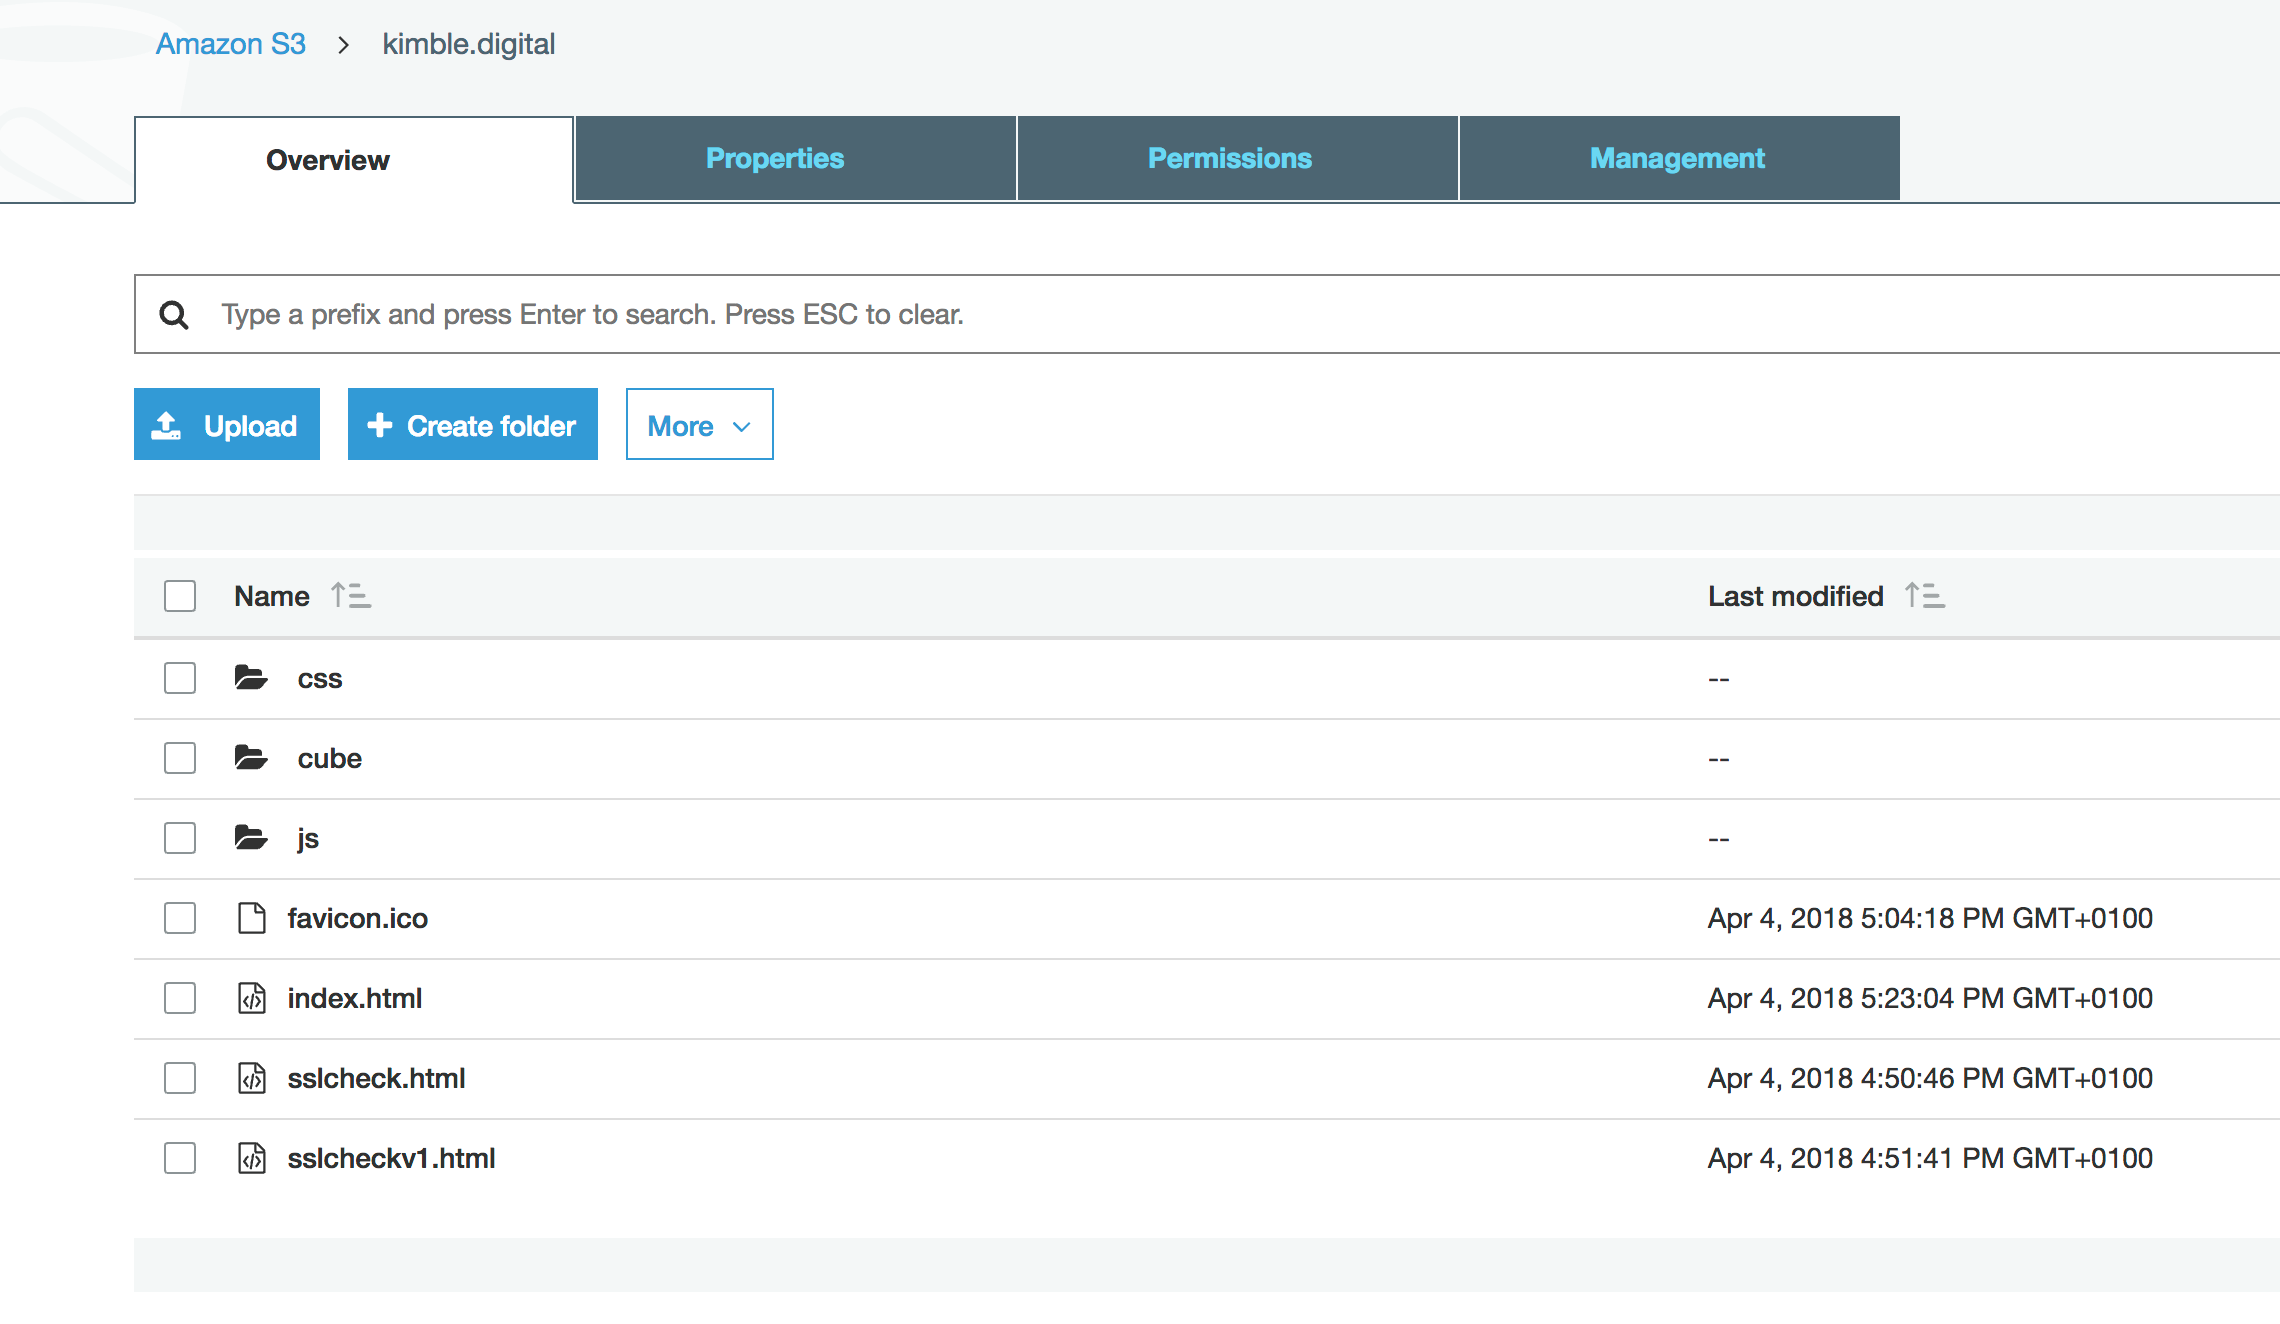Click the sslcheck.html code file icon
Viewport: 2280px width, 1324px height.
pyautogui.click(x=251, y=1078)
